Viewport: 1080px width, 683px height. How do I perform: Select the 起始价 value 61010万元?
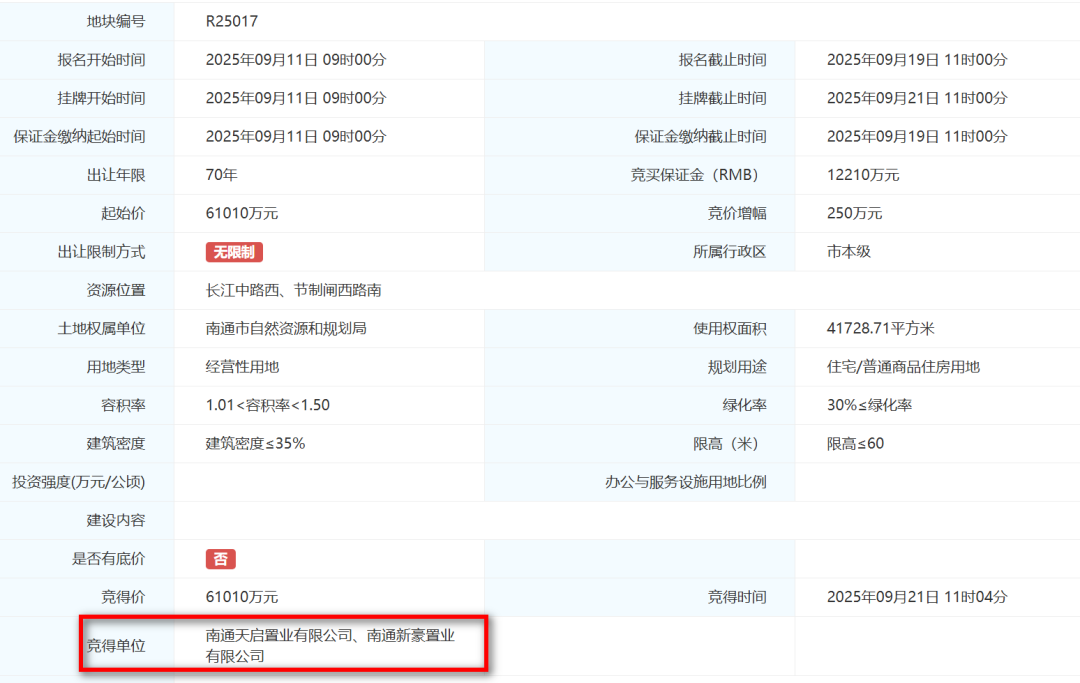(242, 213)
